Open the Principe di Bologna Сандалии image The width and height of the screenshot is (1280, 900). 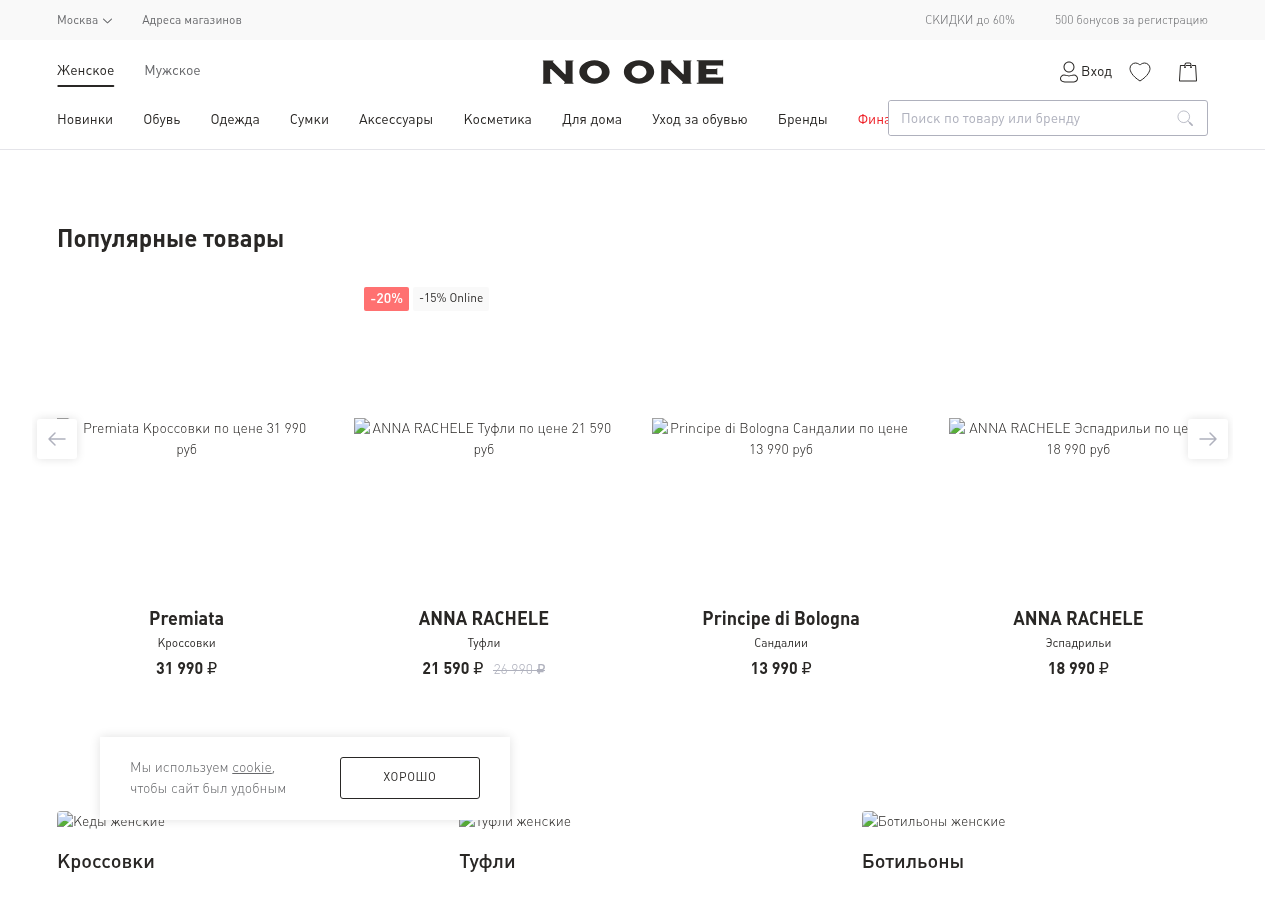pos(781,438)
